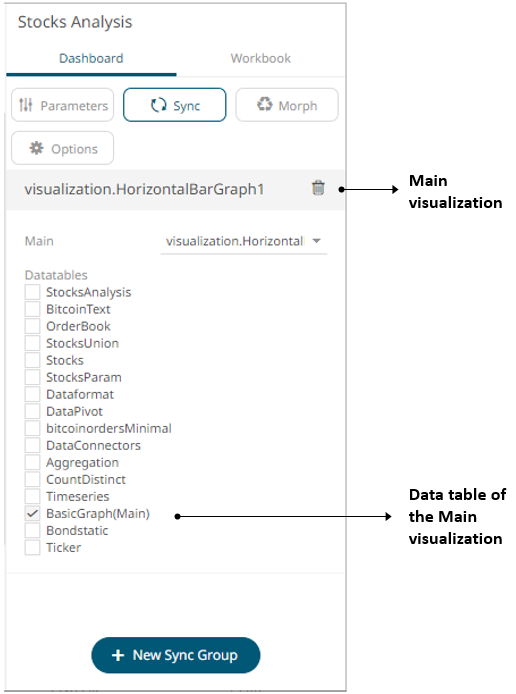Click the plus icon on New Sync Group
The height and width of the screenshot is (694, 516).
click(x=118, y=655)
